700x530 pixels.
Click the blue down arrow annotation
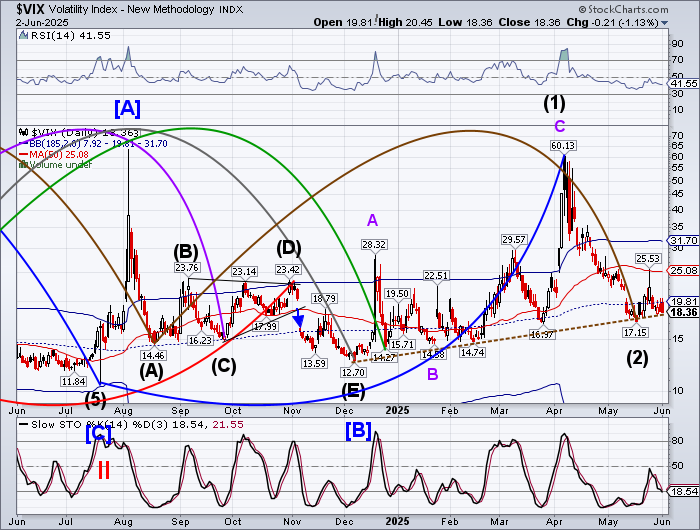click(x=298, y=318)
